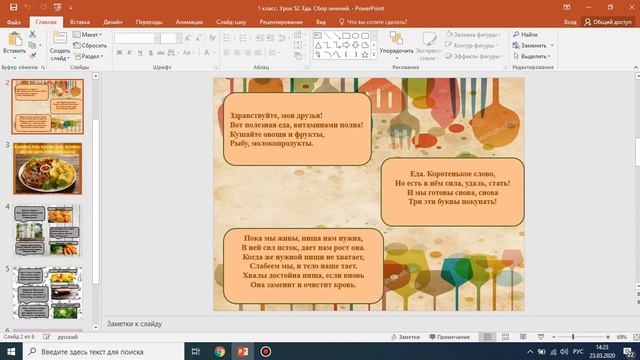Select the Star shape in gallery

(x=365, y=54)
